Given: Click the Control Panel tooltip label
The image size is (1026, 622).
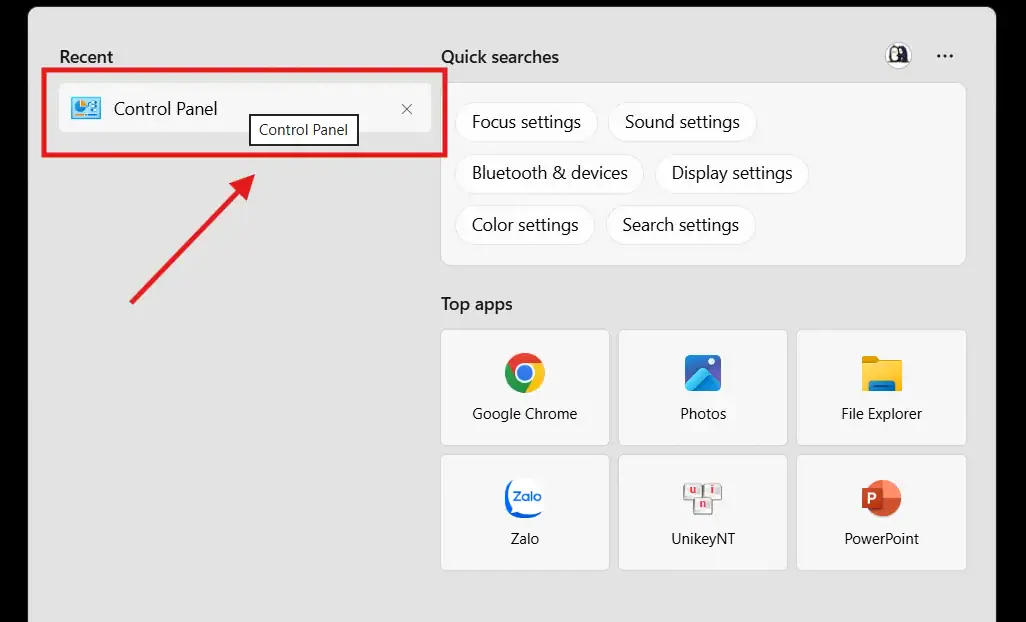Looking at the screenshot, I should point(303,130).
